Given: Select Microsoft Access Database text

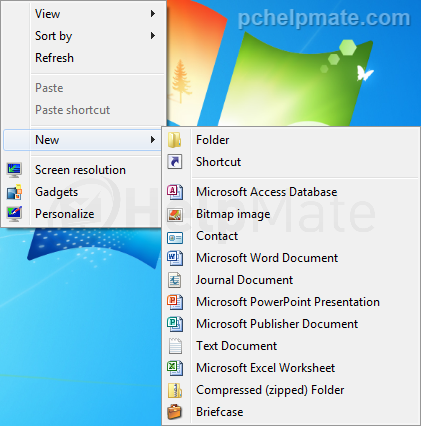Looking at the screenshot, I should tap(266, 192).
